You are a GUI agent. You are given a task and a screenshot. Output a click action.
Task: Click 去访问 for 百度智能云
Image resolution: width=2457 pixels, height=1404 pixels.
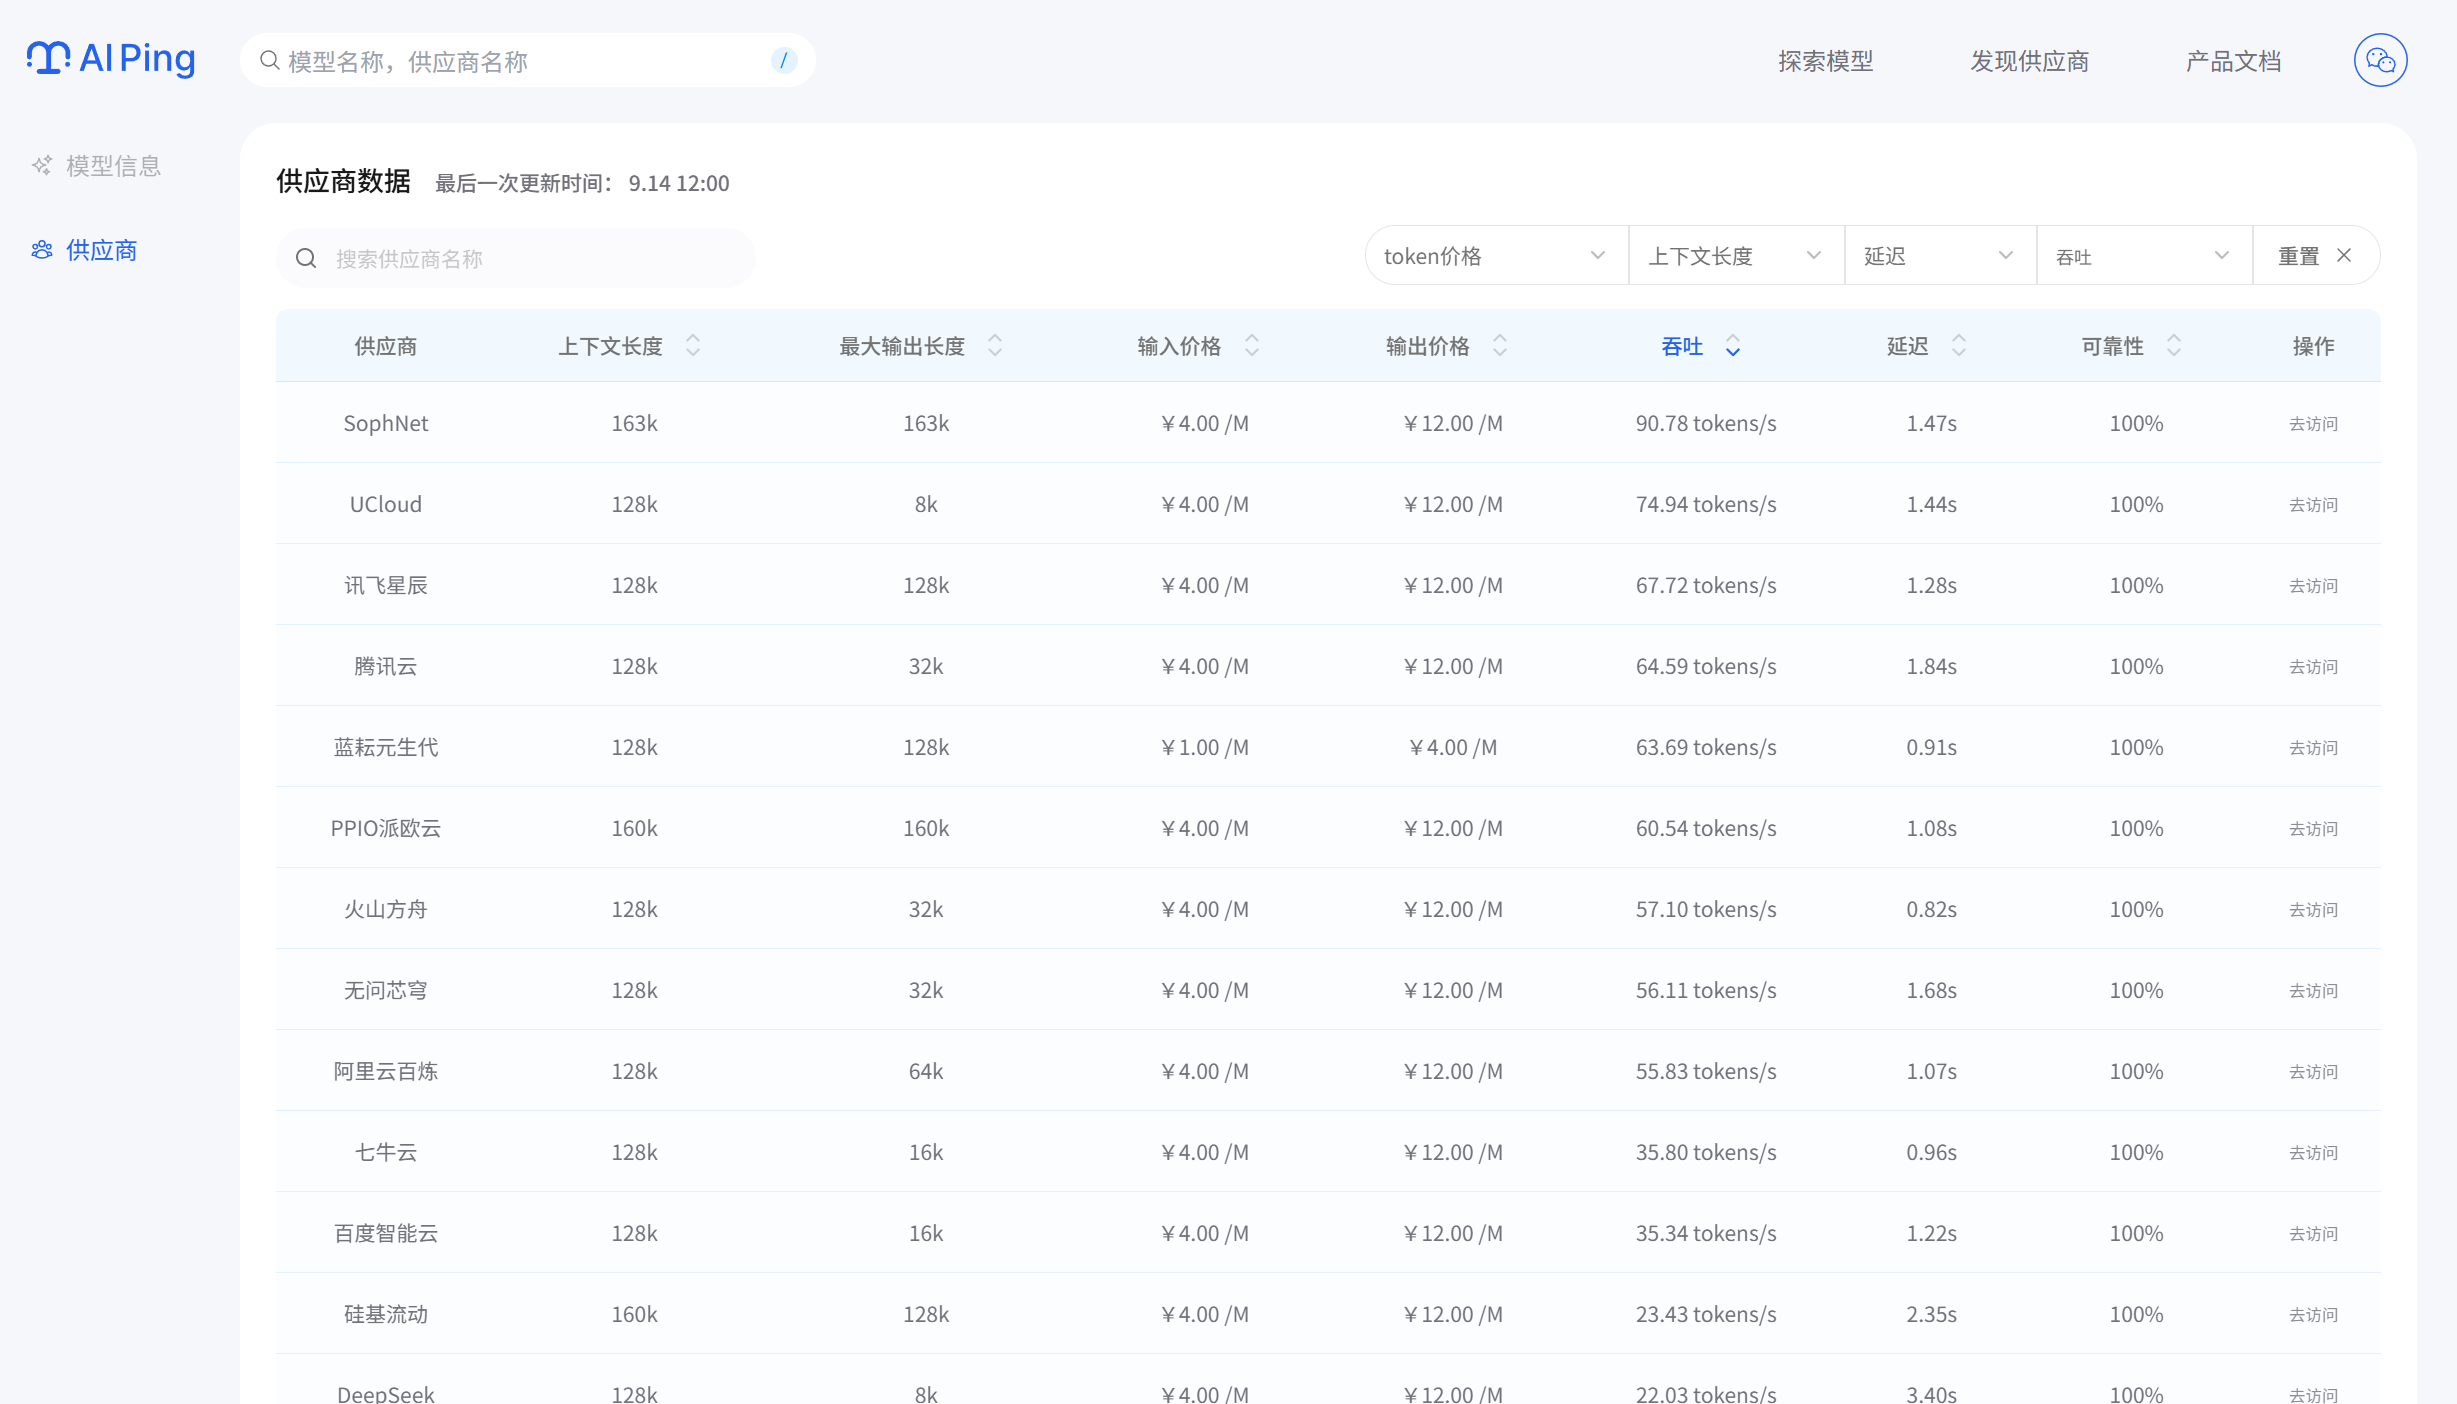(x=2313, y=1234)
